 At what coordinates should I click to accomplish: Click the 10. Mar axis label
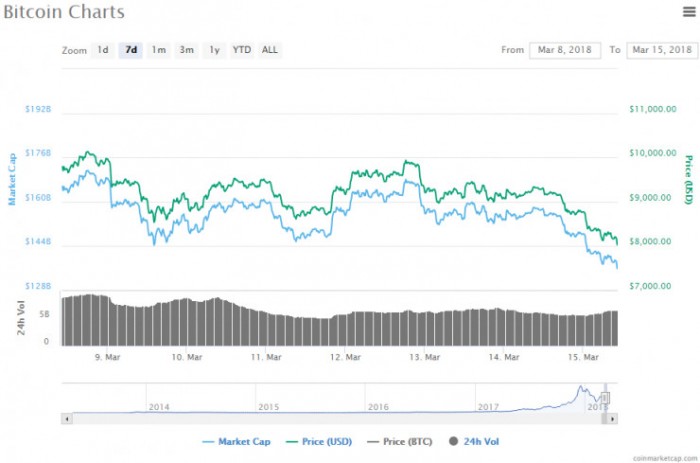click(x=187, y=357)
